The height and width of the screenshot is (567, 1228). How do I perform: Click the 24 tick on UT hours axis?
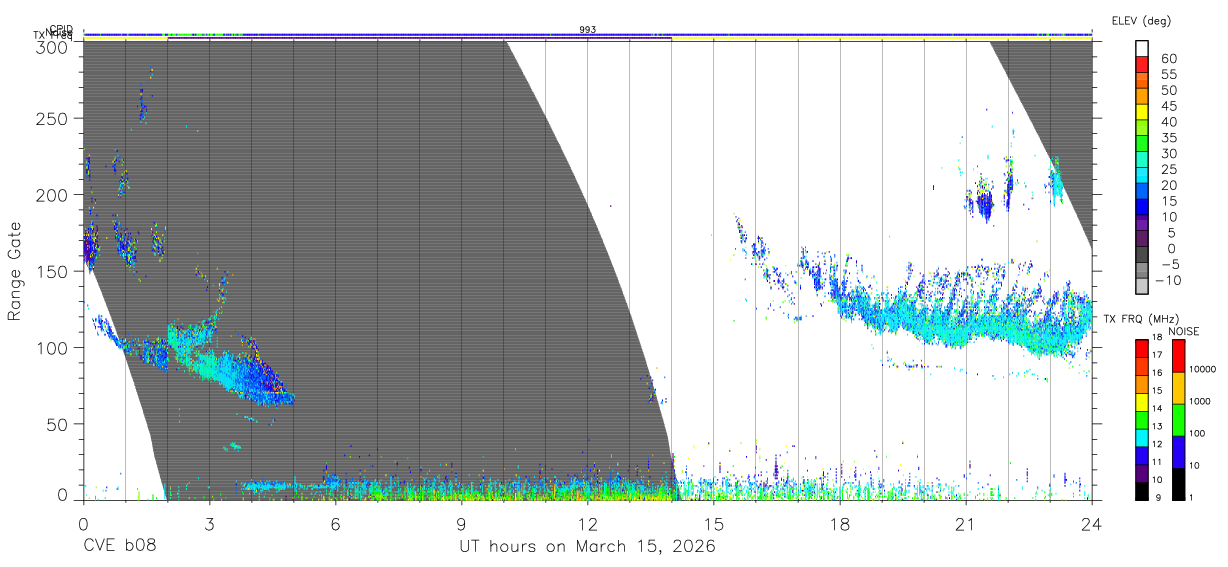click(1091, 523)
